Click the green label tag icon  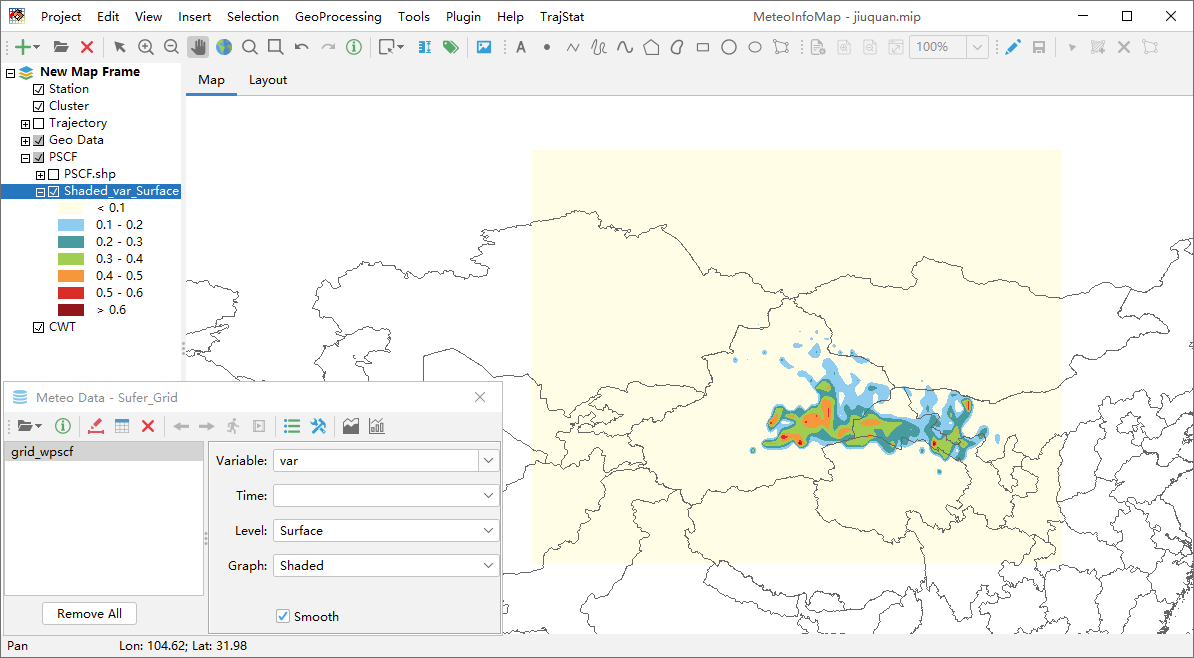click(451, 47)
